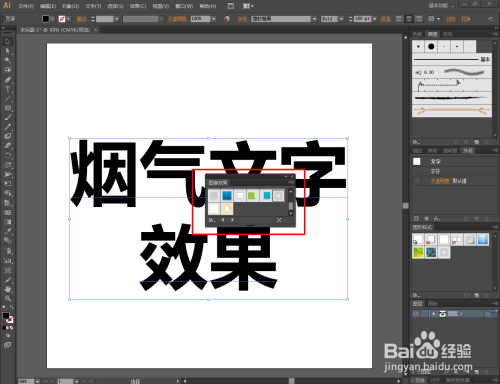The width and height of the screenshot is (500, 384).
Task: Select the Hand tool
Action: click(x=8, y=289)
